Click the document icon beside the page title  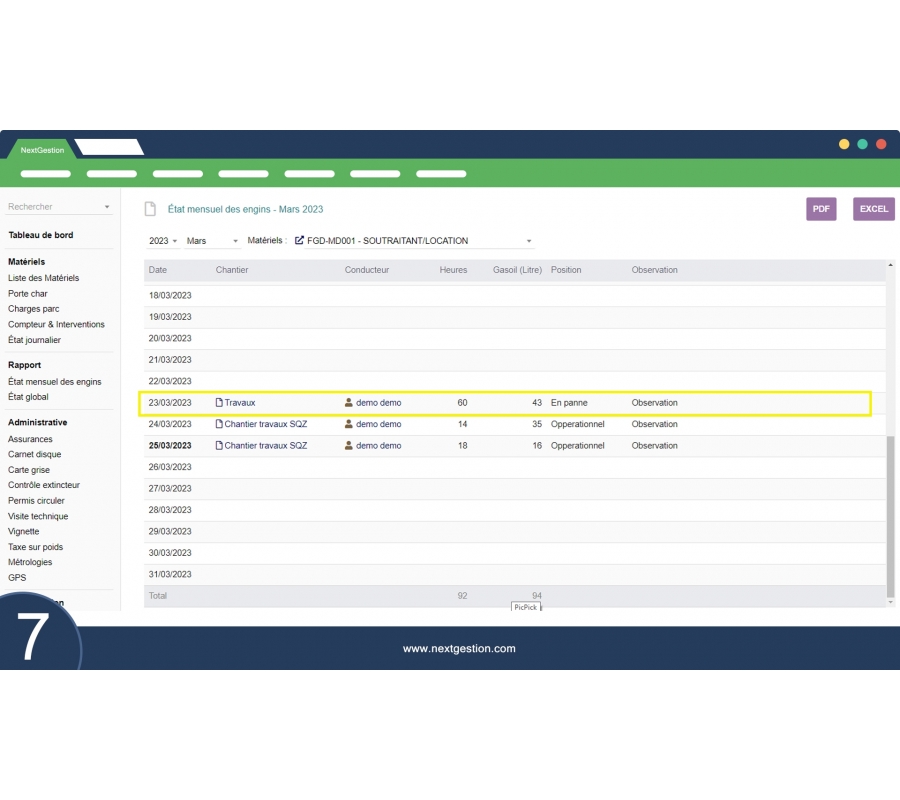coord(150,209)
